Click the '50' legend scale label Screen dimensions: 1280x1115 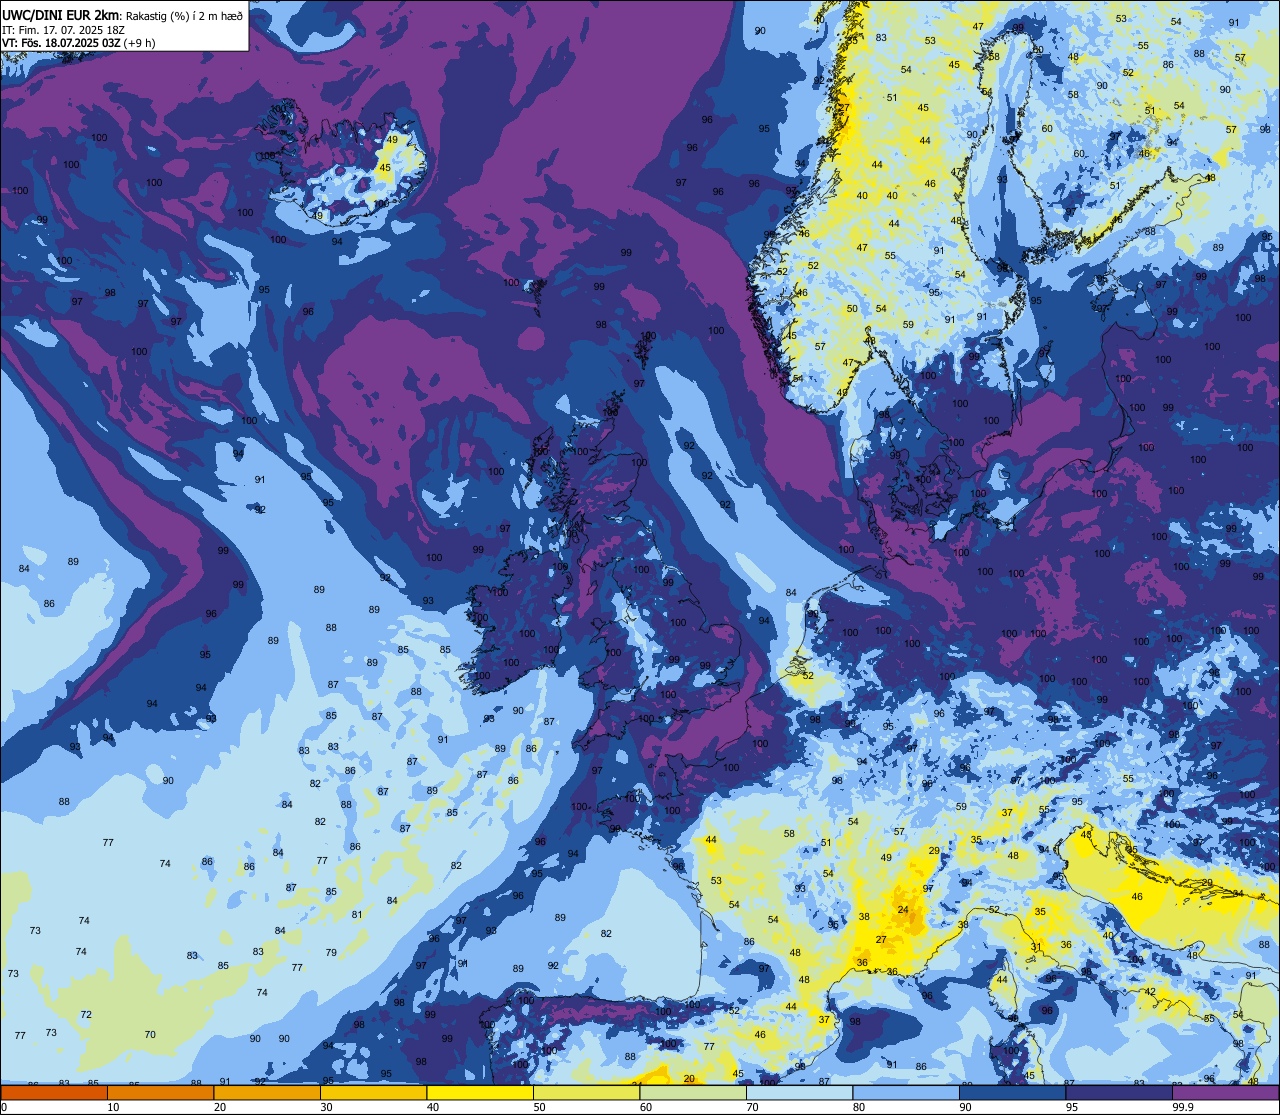[540, 1107]
